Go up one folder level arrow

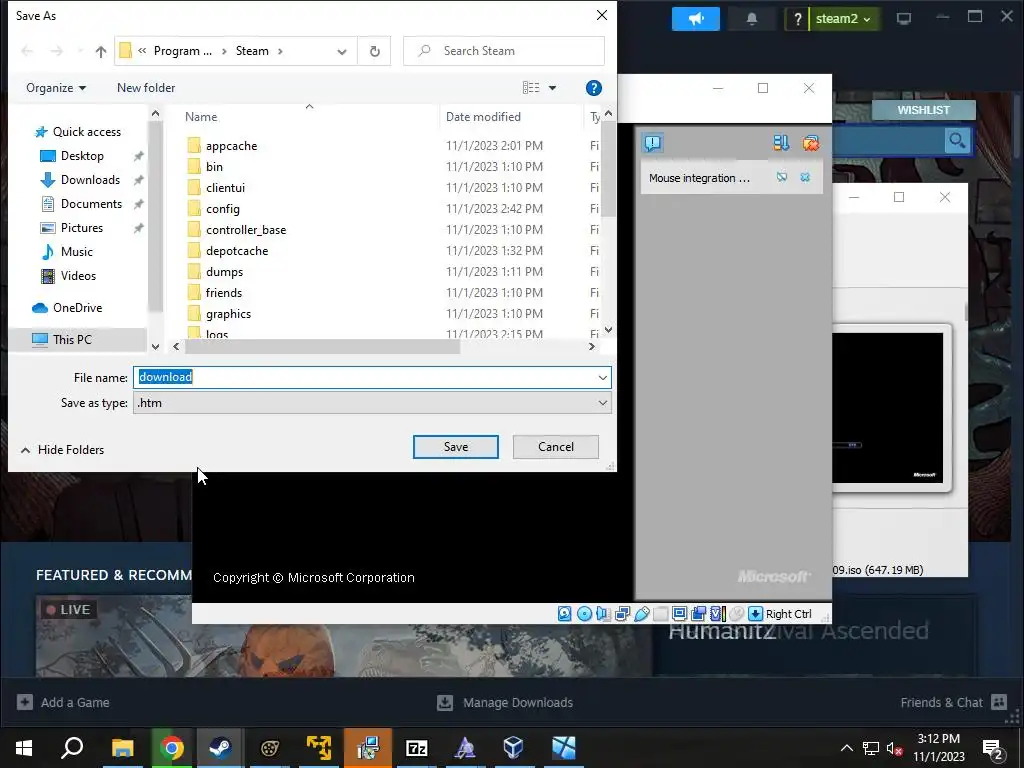coord(101,51)
